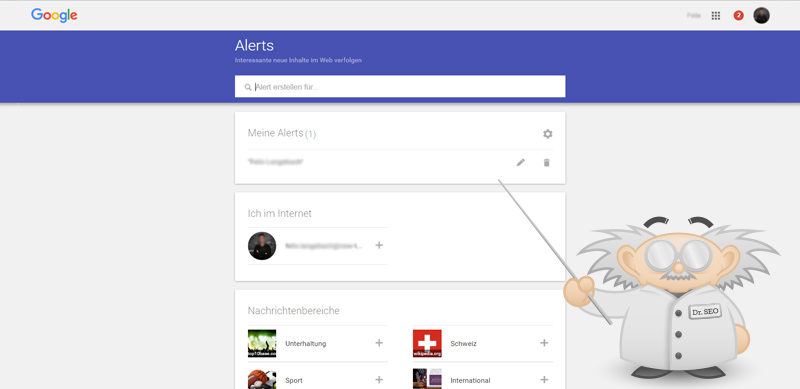The image size is (800, 389).
Task: Select the blurred alert entry under Meine Alerts
Action: coord(276,162)
